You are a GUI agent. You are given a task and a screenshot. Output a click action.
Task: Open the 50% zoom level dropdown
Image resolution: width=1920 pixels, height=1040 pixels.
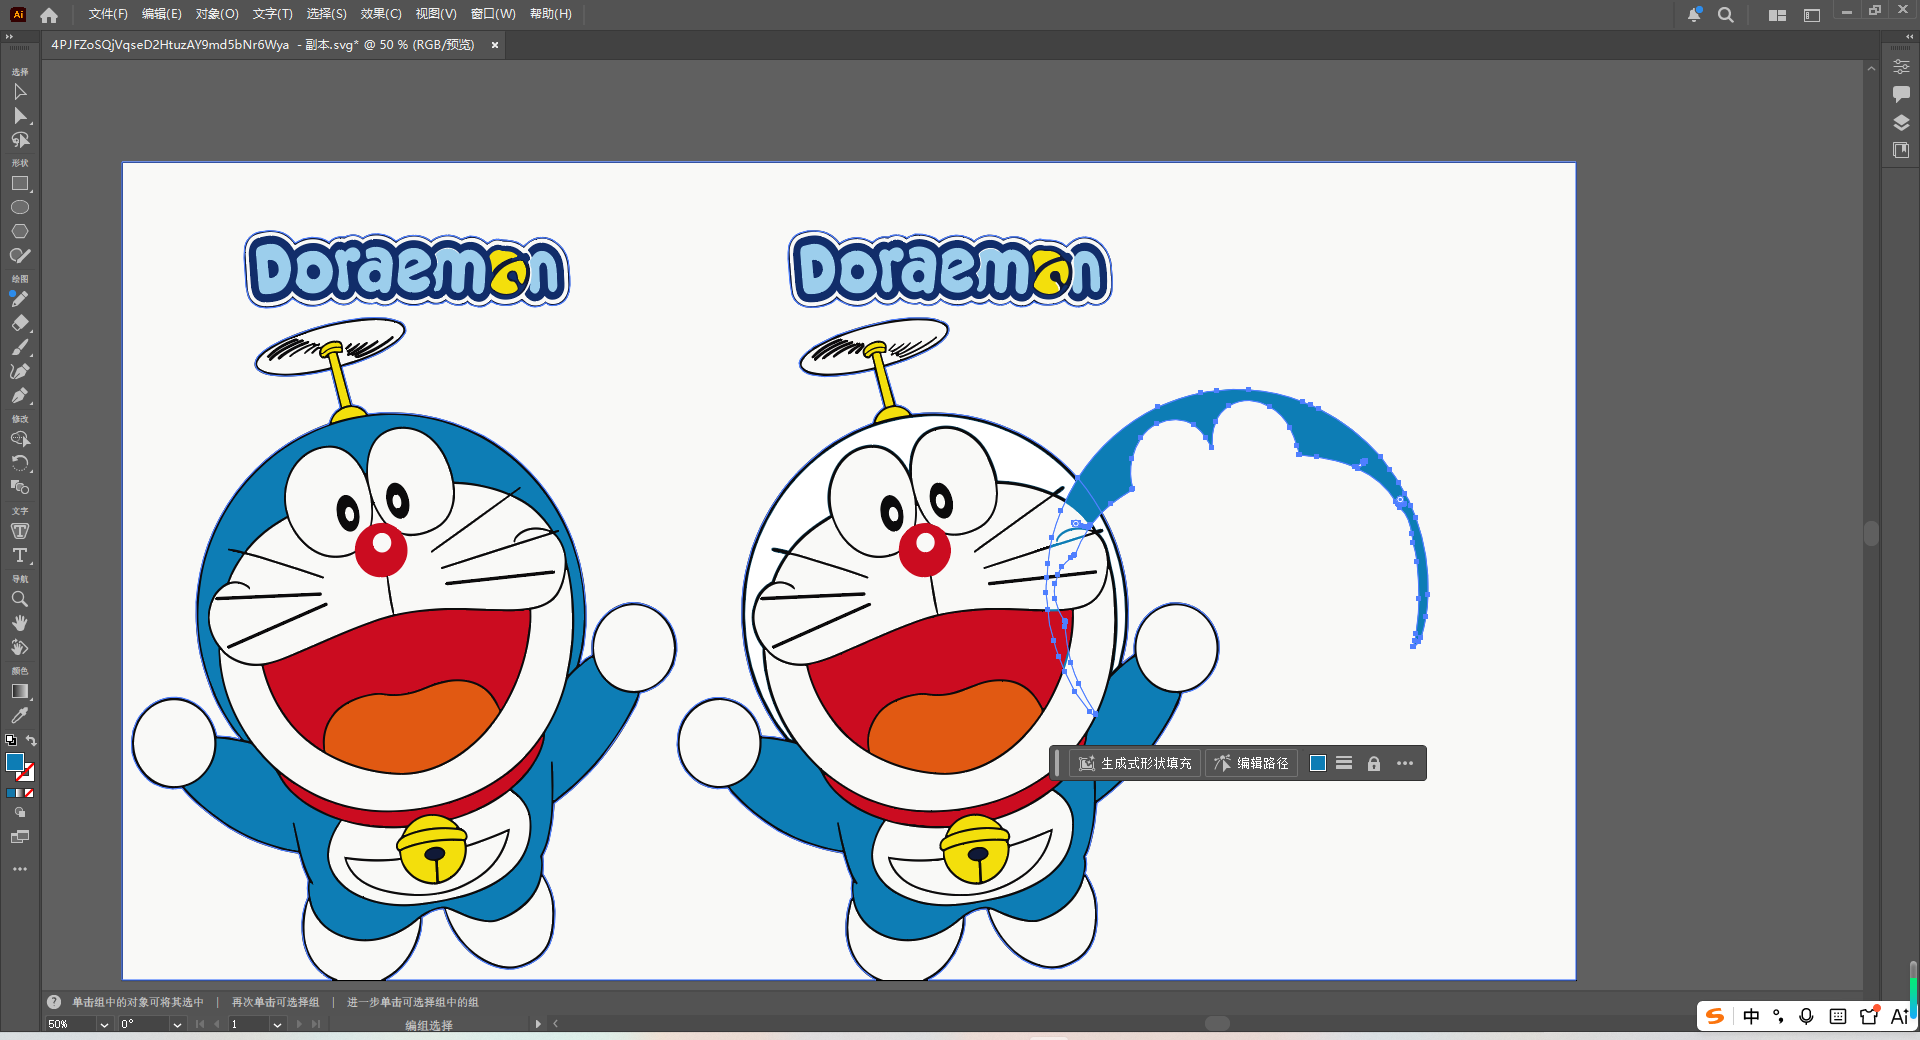pyautogui.click(x=104, y=1025)
